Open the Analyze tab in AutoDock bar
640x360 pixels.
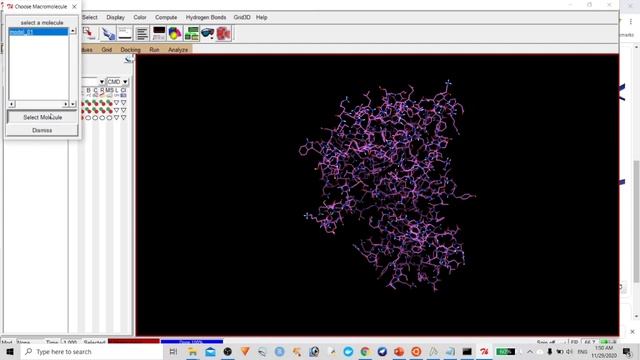[178, 50]
